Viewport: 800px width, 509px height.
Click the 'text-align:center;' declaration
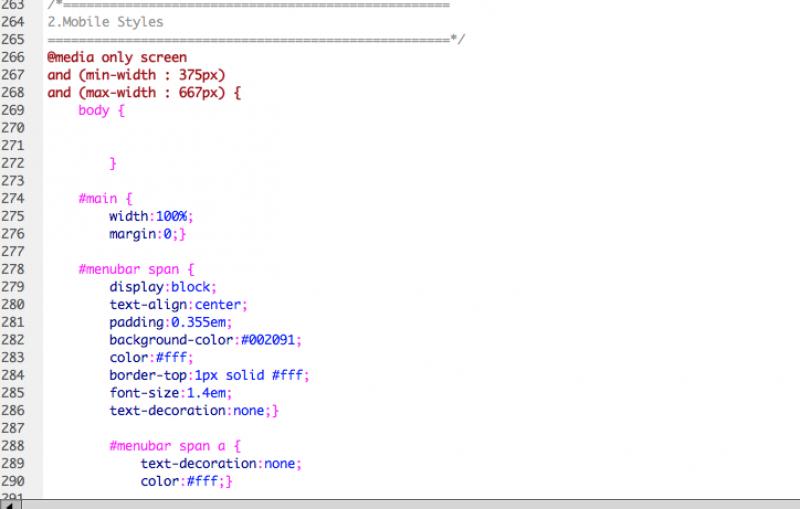pyautogui.click(x=178, y=304)
